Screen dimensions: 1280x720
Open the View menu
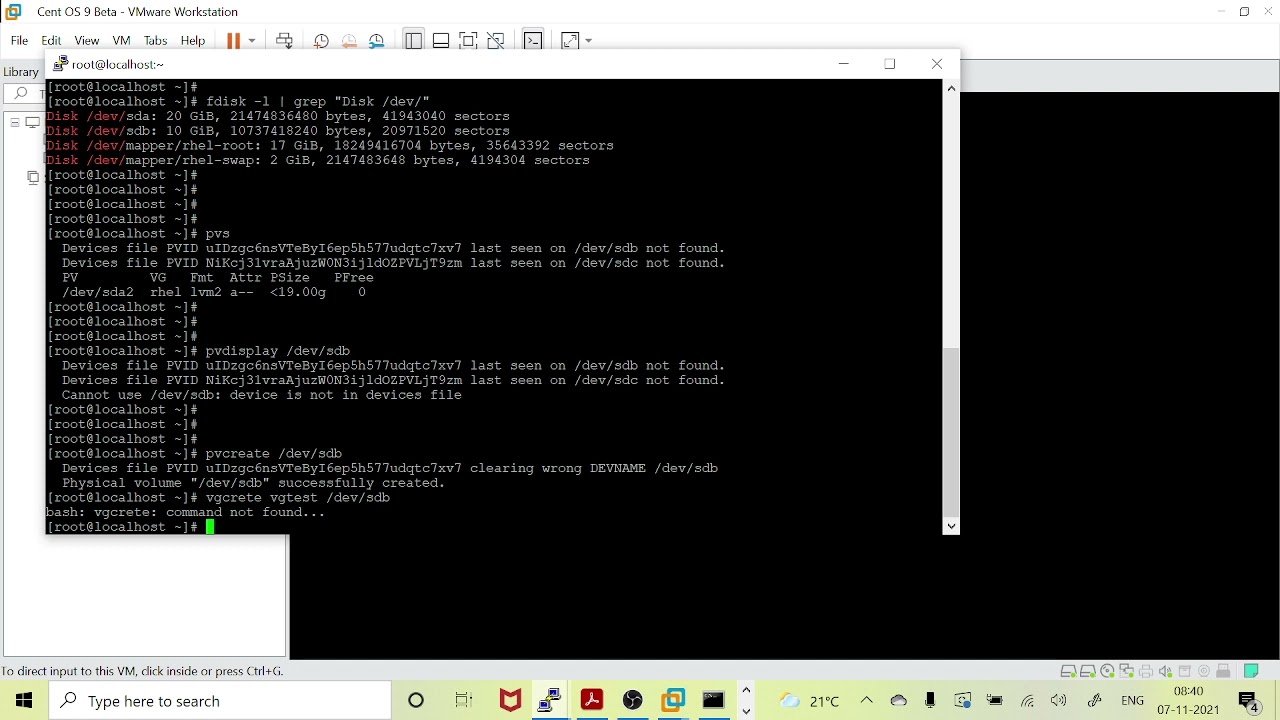click(x=87, y=41)
